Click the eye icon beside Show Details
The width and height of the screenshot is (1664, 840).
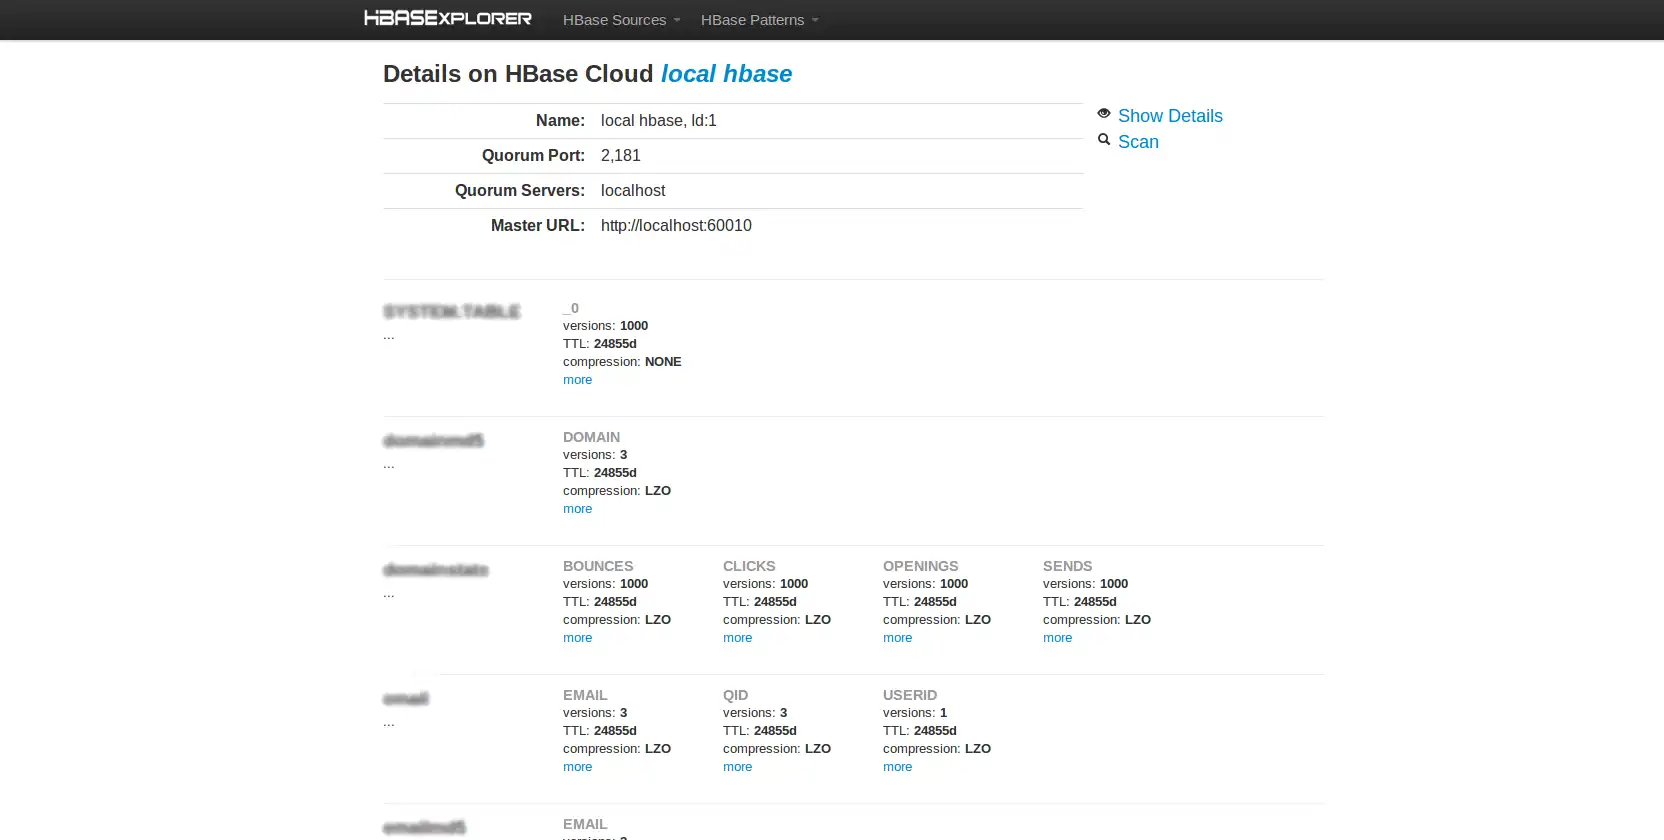coord(1104,114)
